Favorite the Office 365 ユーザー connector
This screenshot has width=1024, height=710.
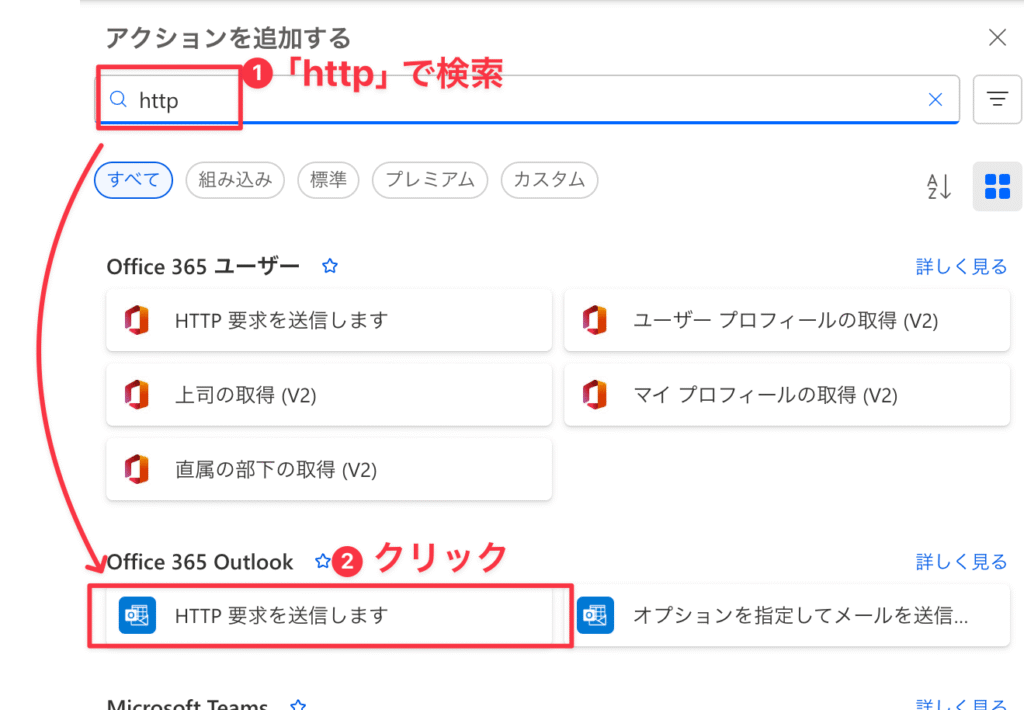(x=330, y=267)
